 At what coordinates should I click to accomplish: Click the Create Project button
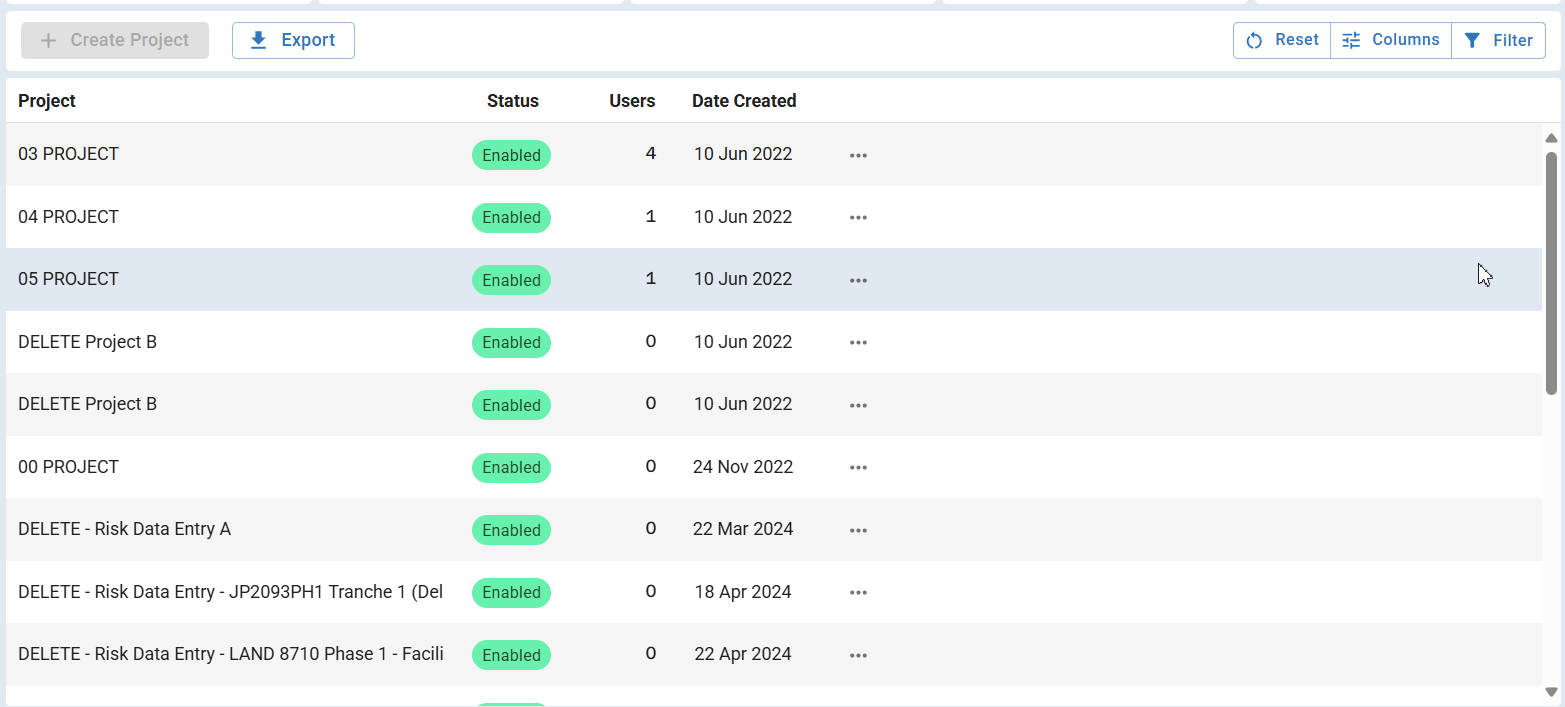(115, 40)
